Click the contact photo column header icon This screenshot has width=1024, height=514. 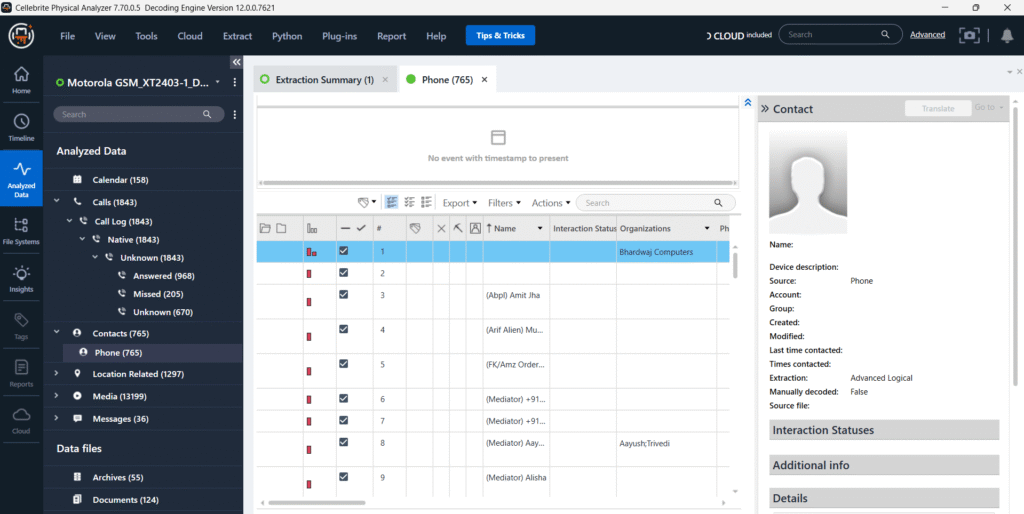[475, 229]
